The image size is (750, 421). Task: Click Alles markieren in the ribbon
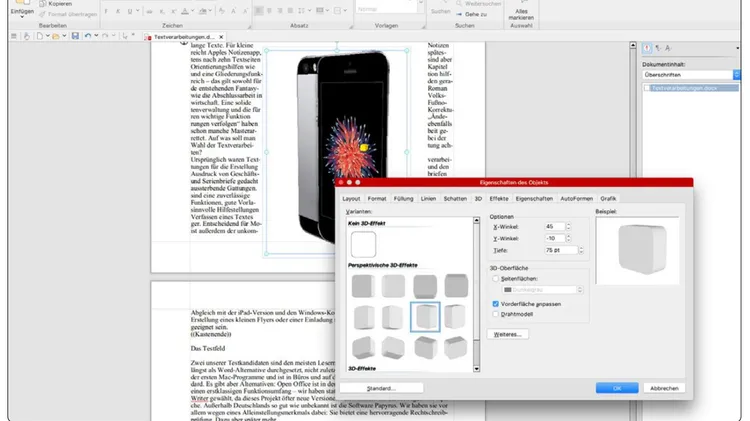click(521, 14)
